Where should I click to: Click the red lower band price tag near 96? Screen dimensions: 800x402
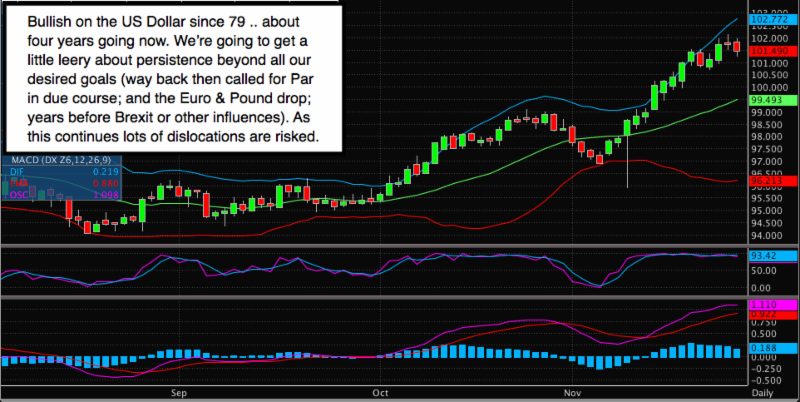click(770, 180)
